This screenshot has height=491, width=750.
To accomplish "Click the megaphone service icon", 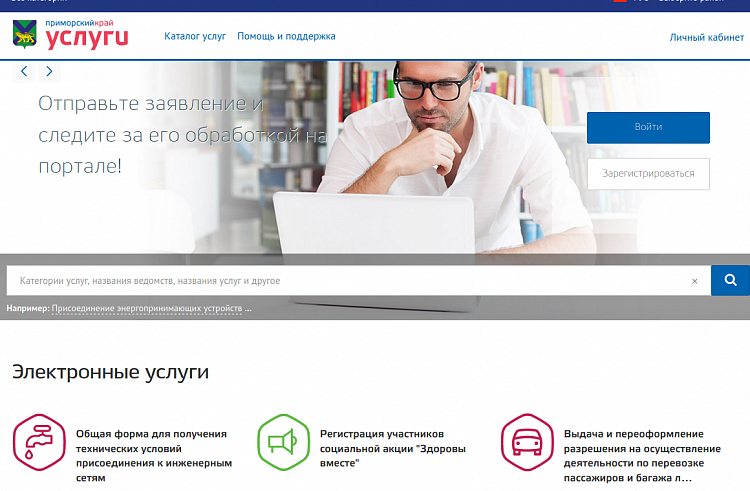I will tap(283, 442).
